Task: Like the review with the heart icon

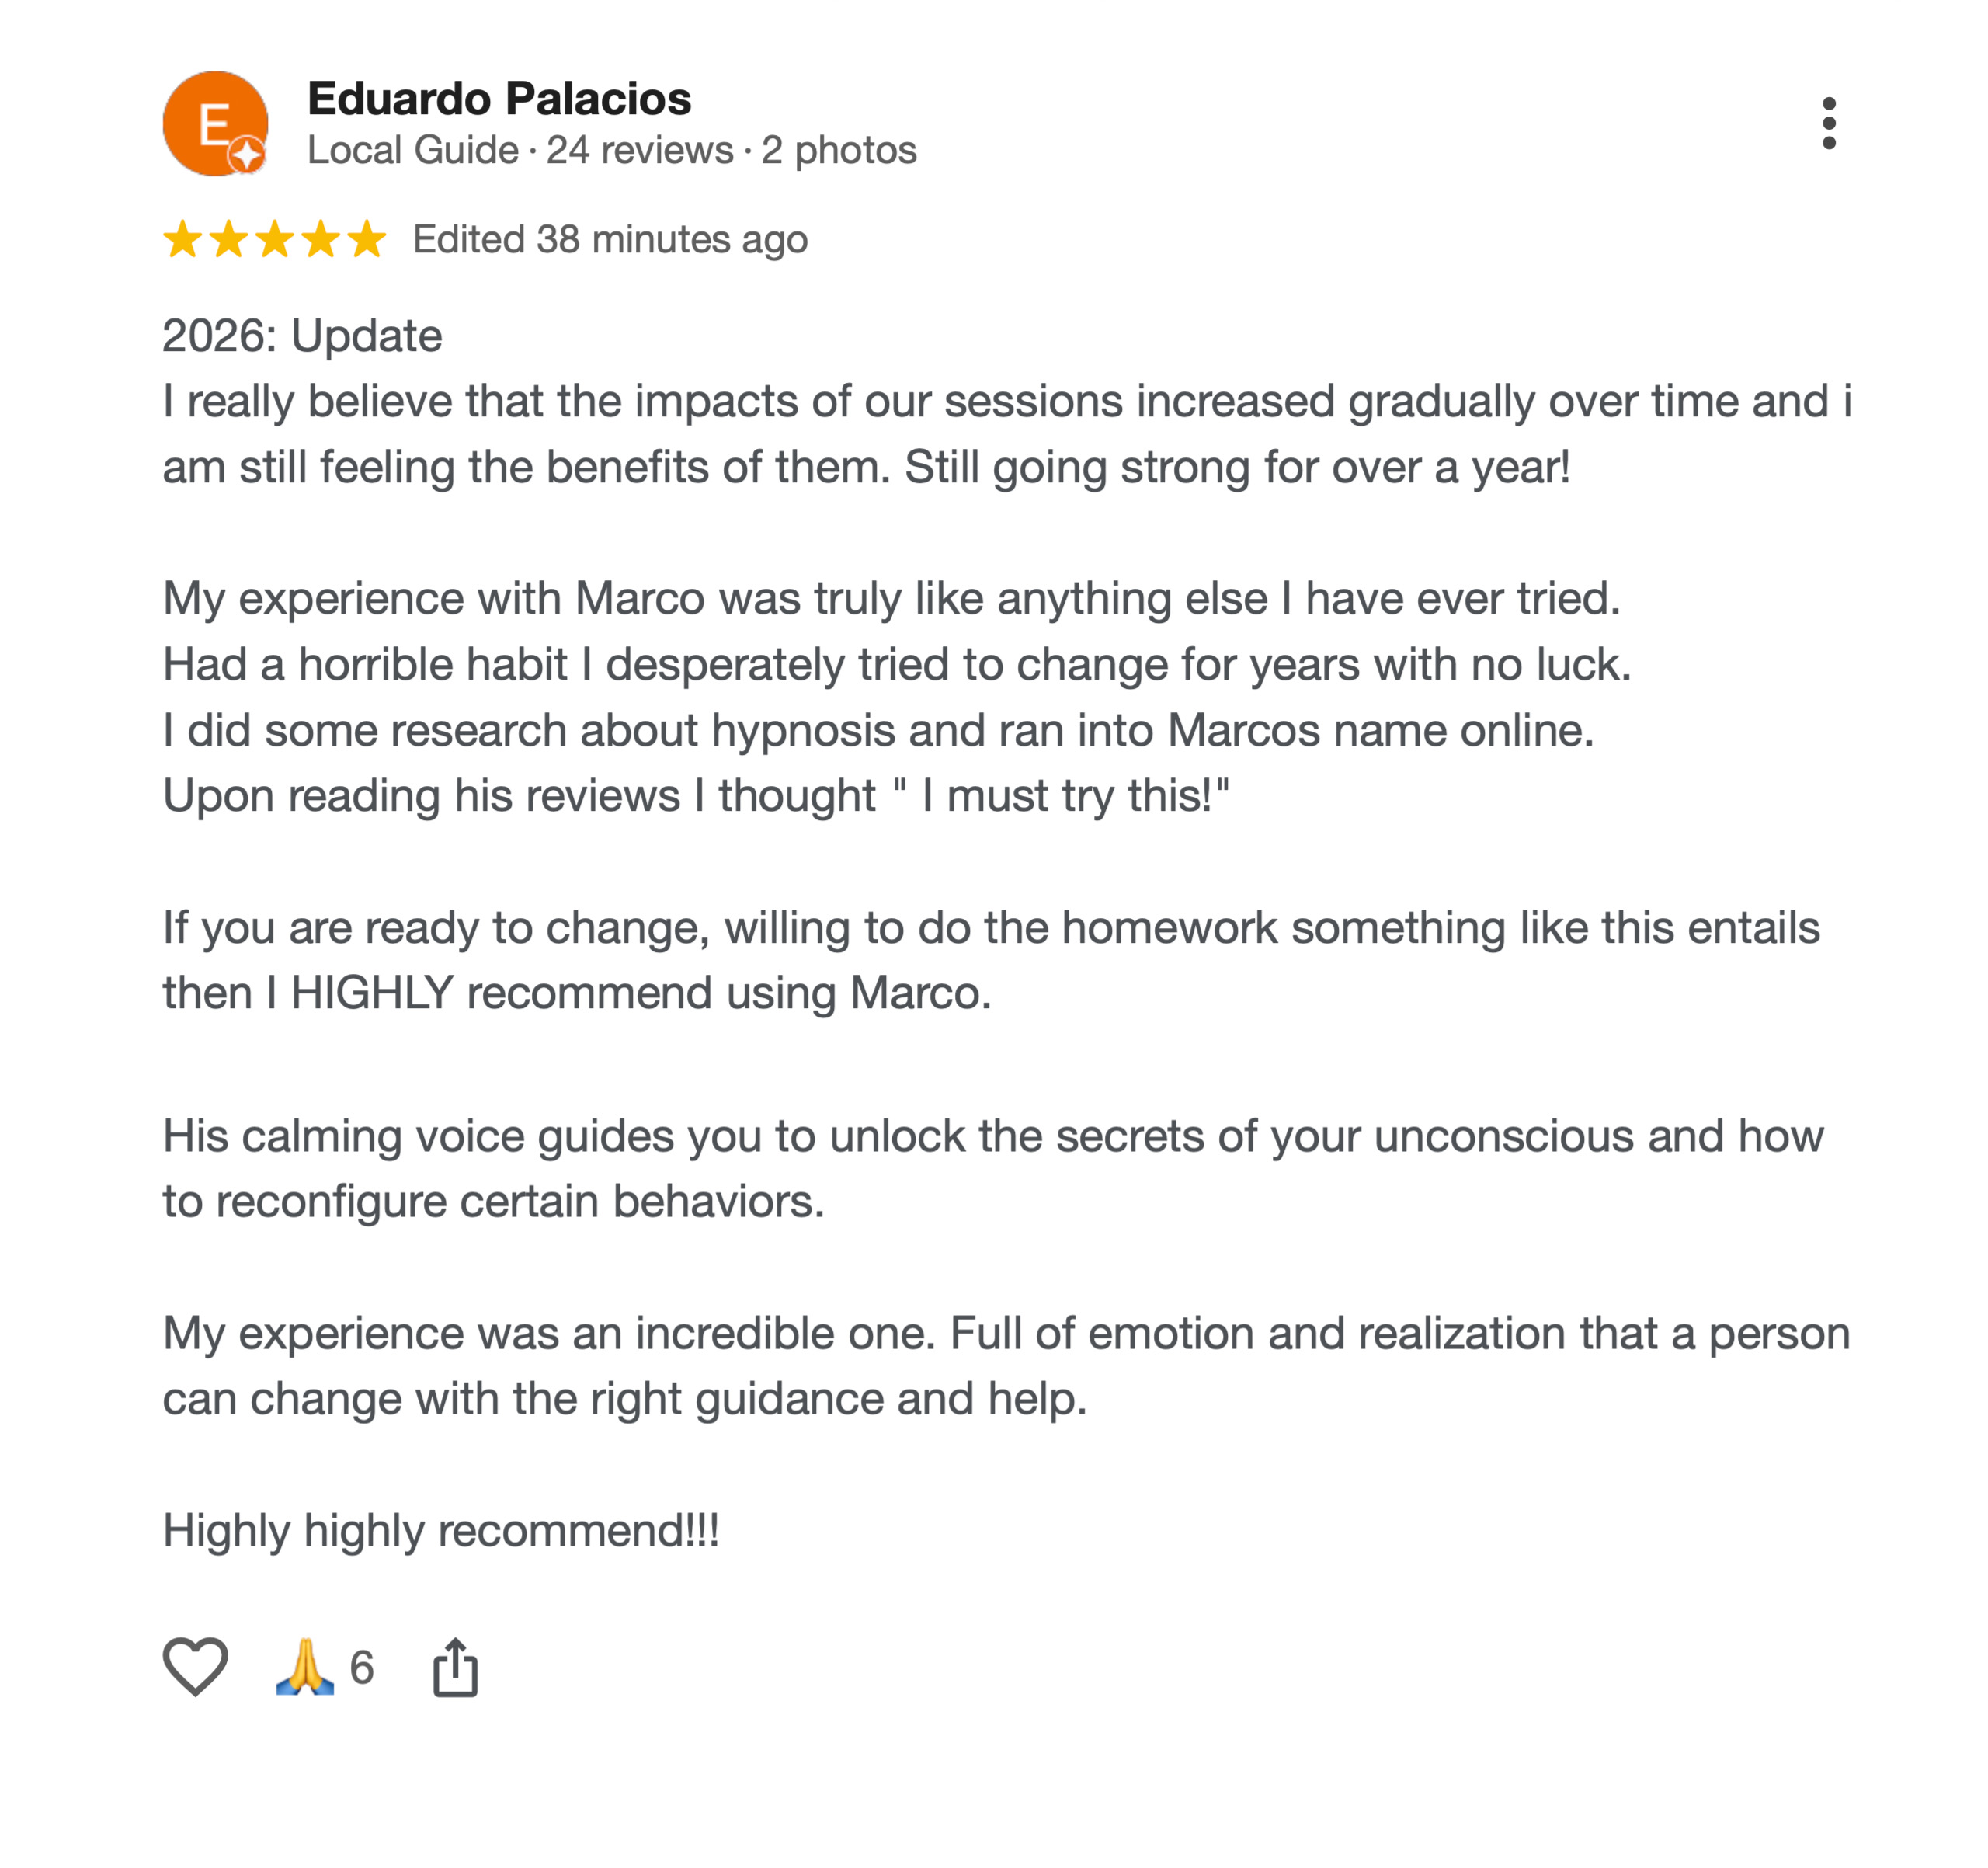Action: [x=195, y=1666]
